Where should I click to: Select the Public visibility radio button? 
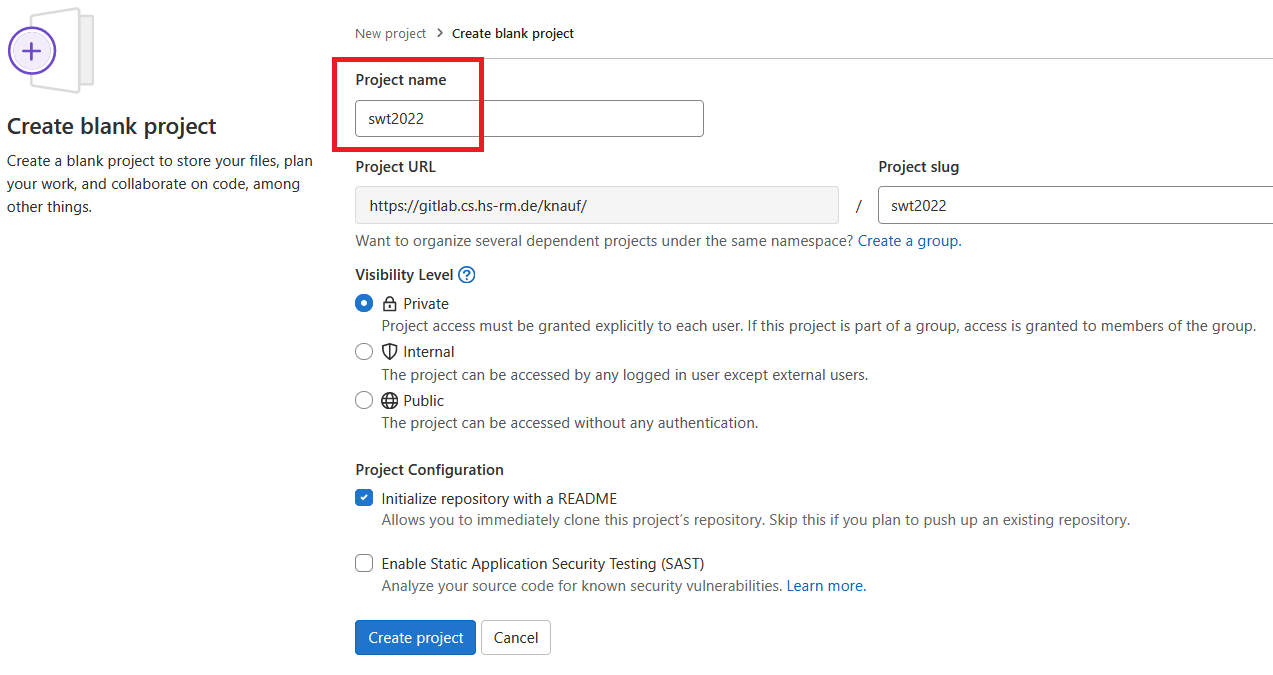tap(364, 400)
